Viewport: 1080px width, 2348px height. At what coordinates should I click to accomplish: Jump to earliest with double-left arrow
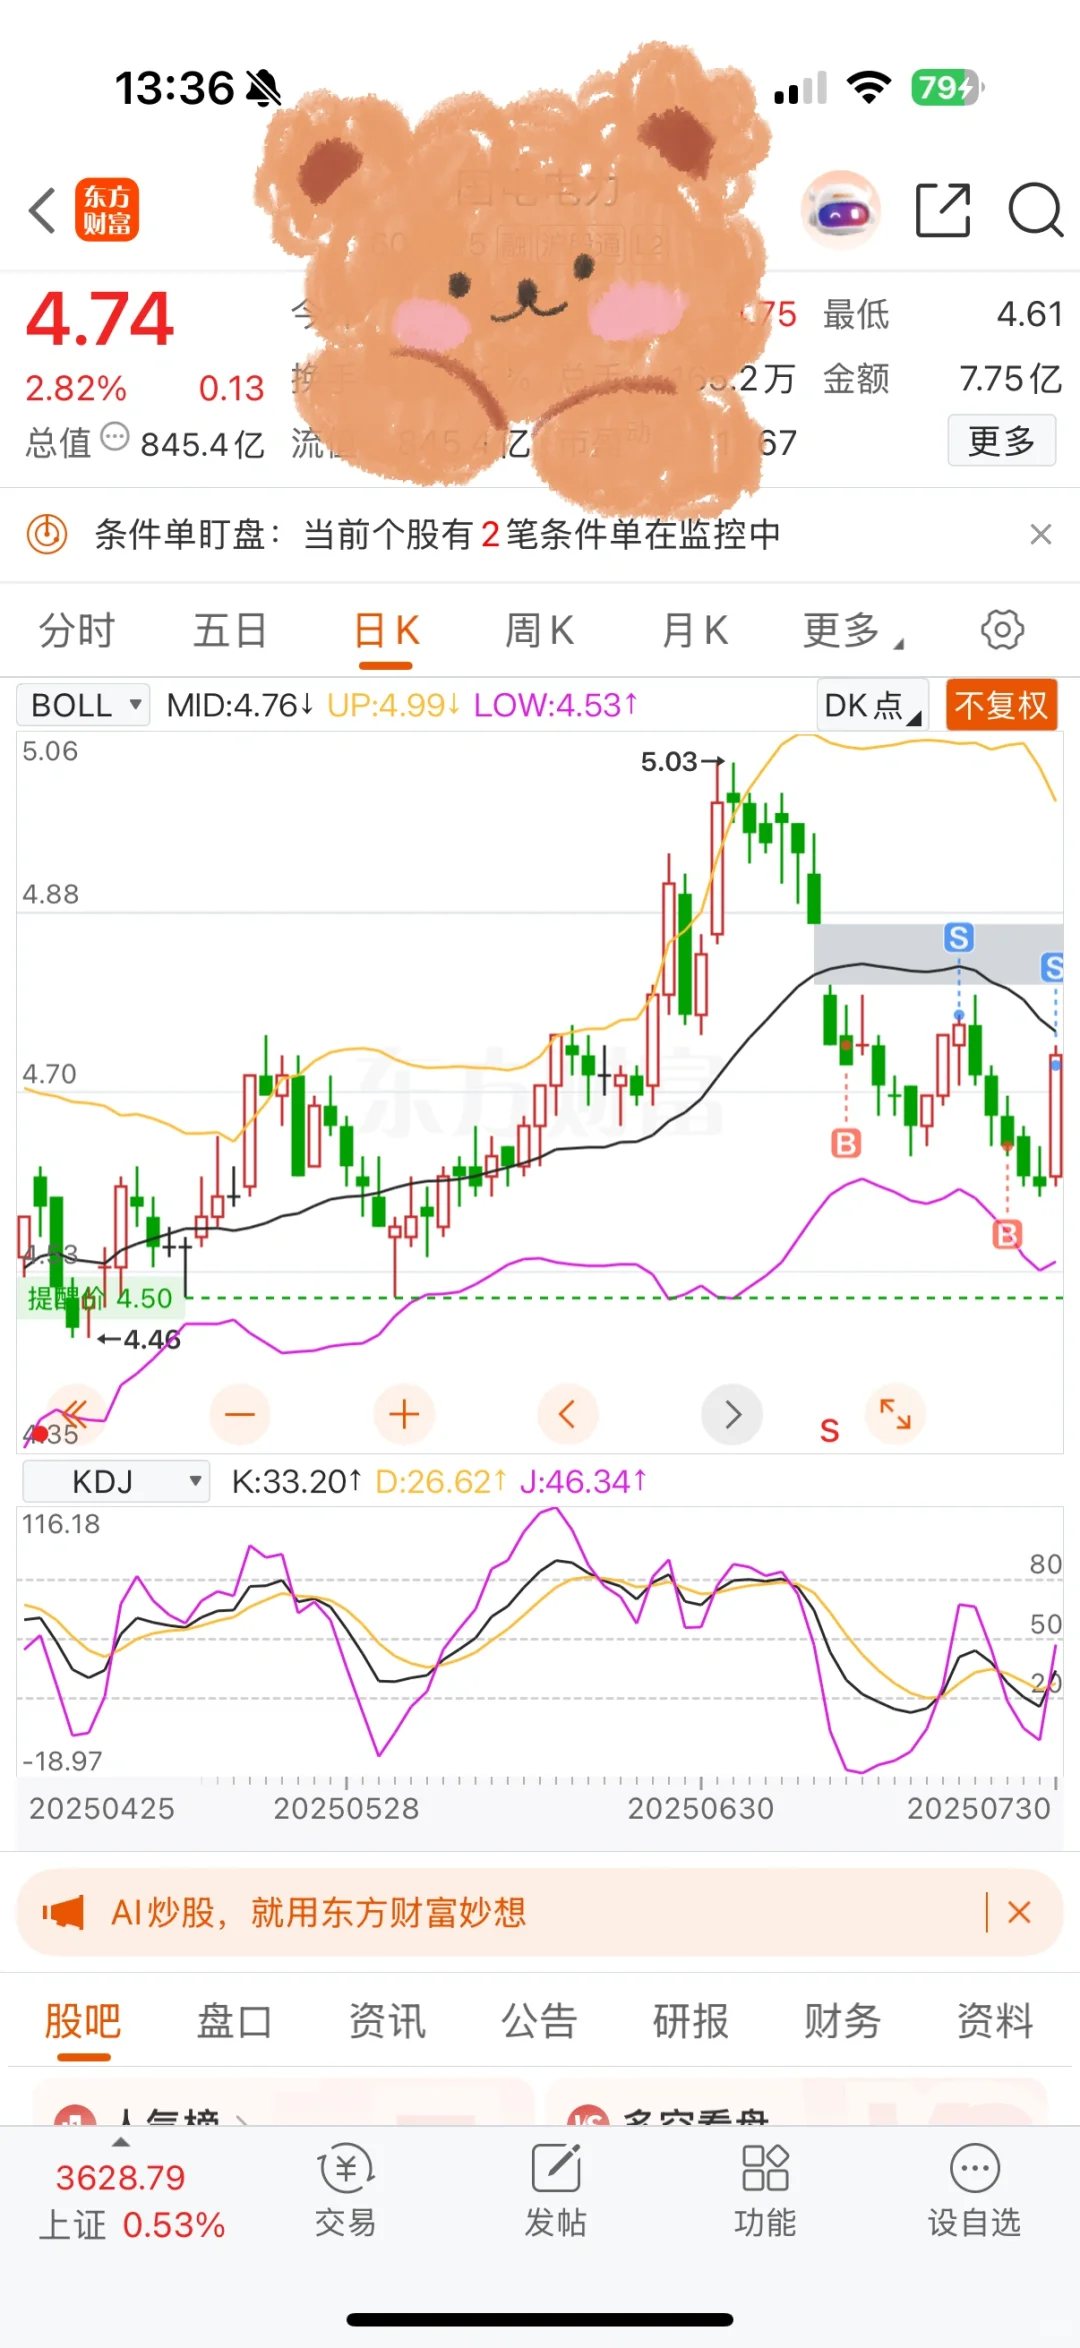point(76,1414)
